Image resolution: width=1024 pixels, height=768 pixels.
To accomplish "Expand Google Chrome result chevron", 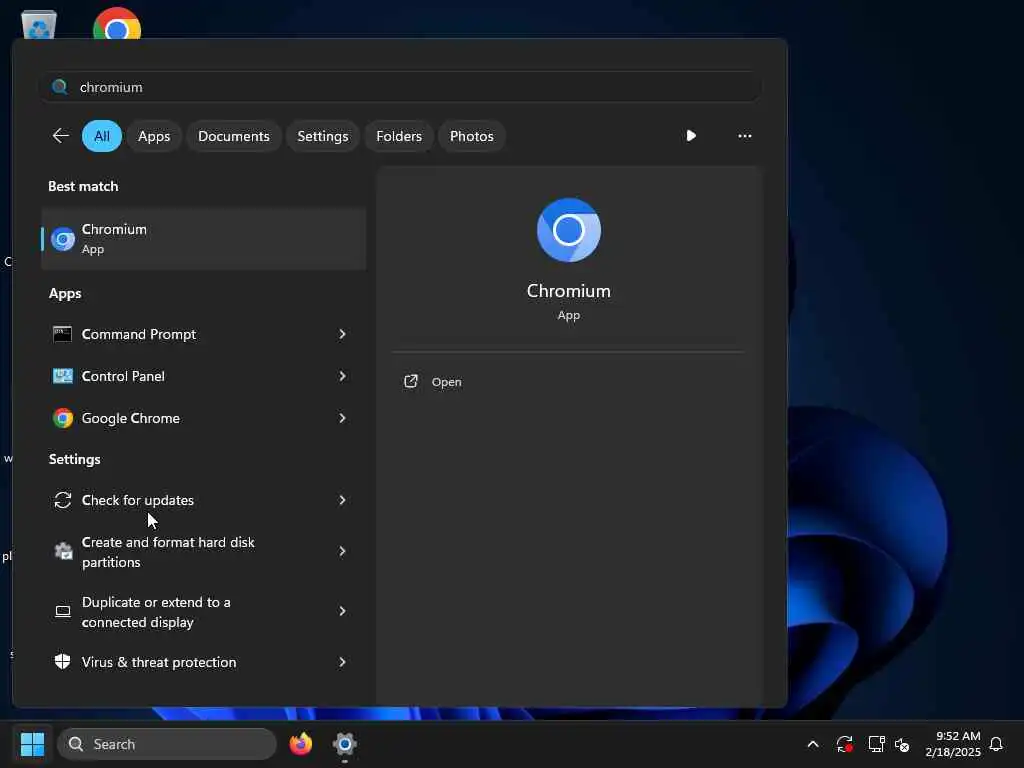I will point(342,418).
